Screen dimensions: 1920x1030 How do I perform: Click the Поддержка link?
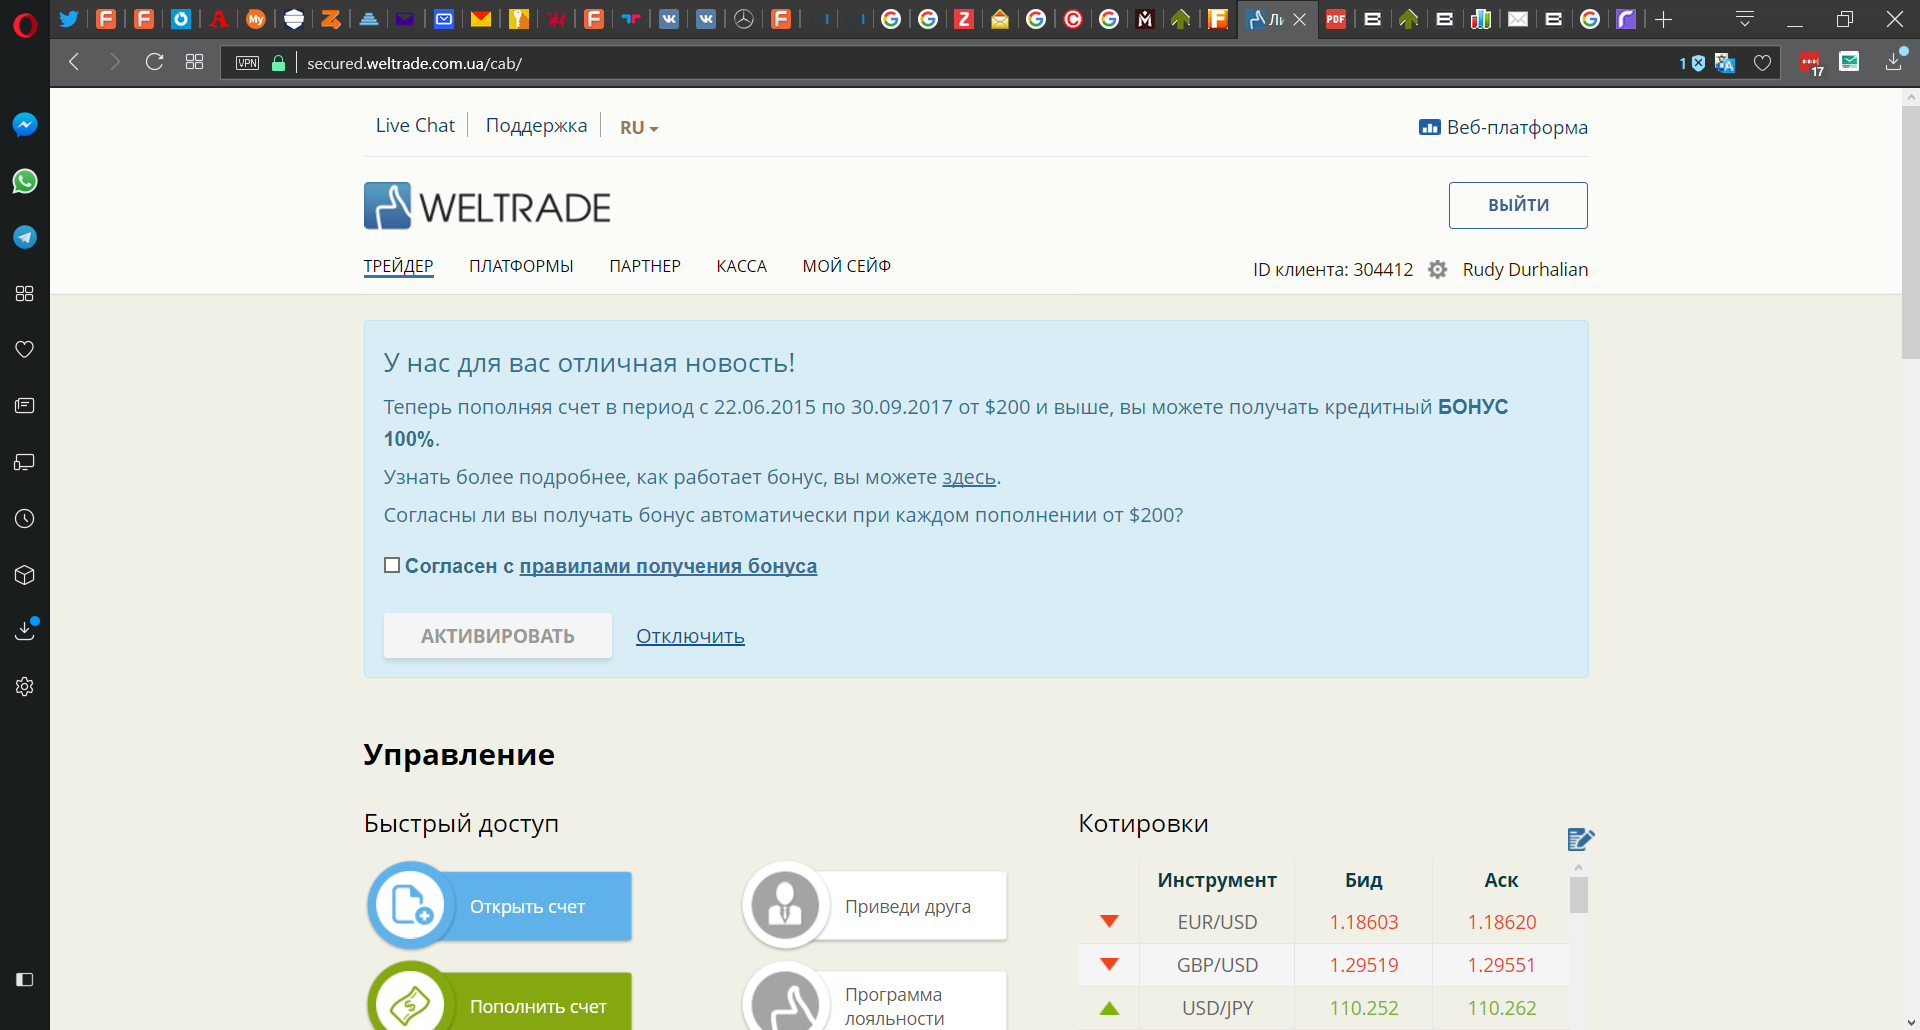pyautogui.click(x=536, y=125)
